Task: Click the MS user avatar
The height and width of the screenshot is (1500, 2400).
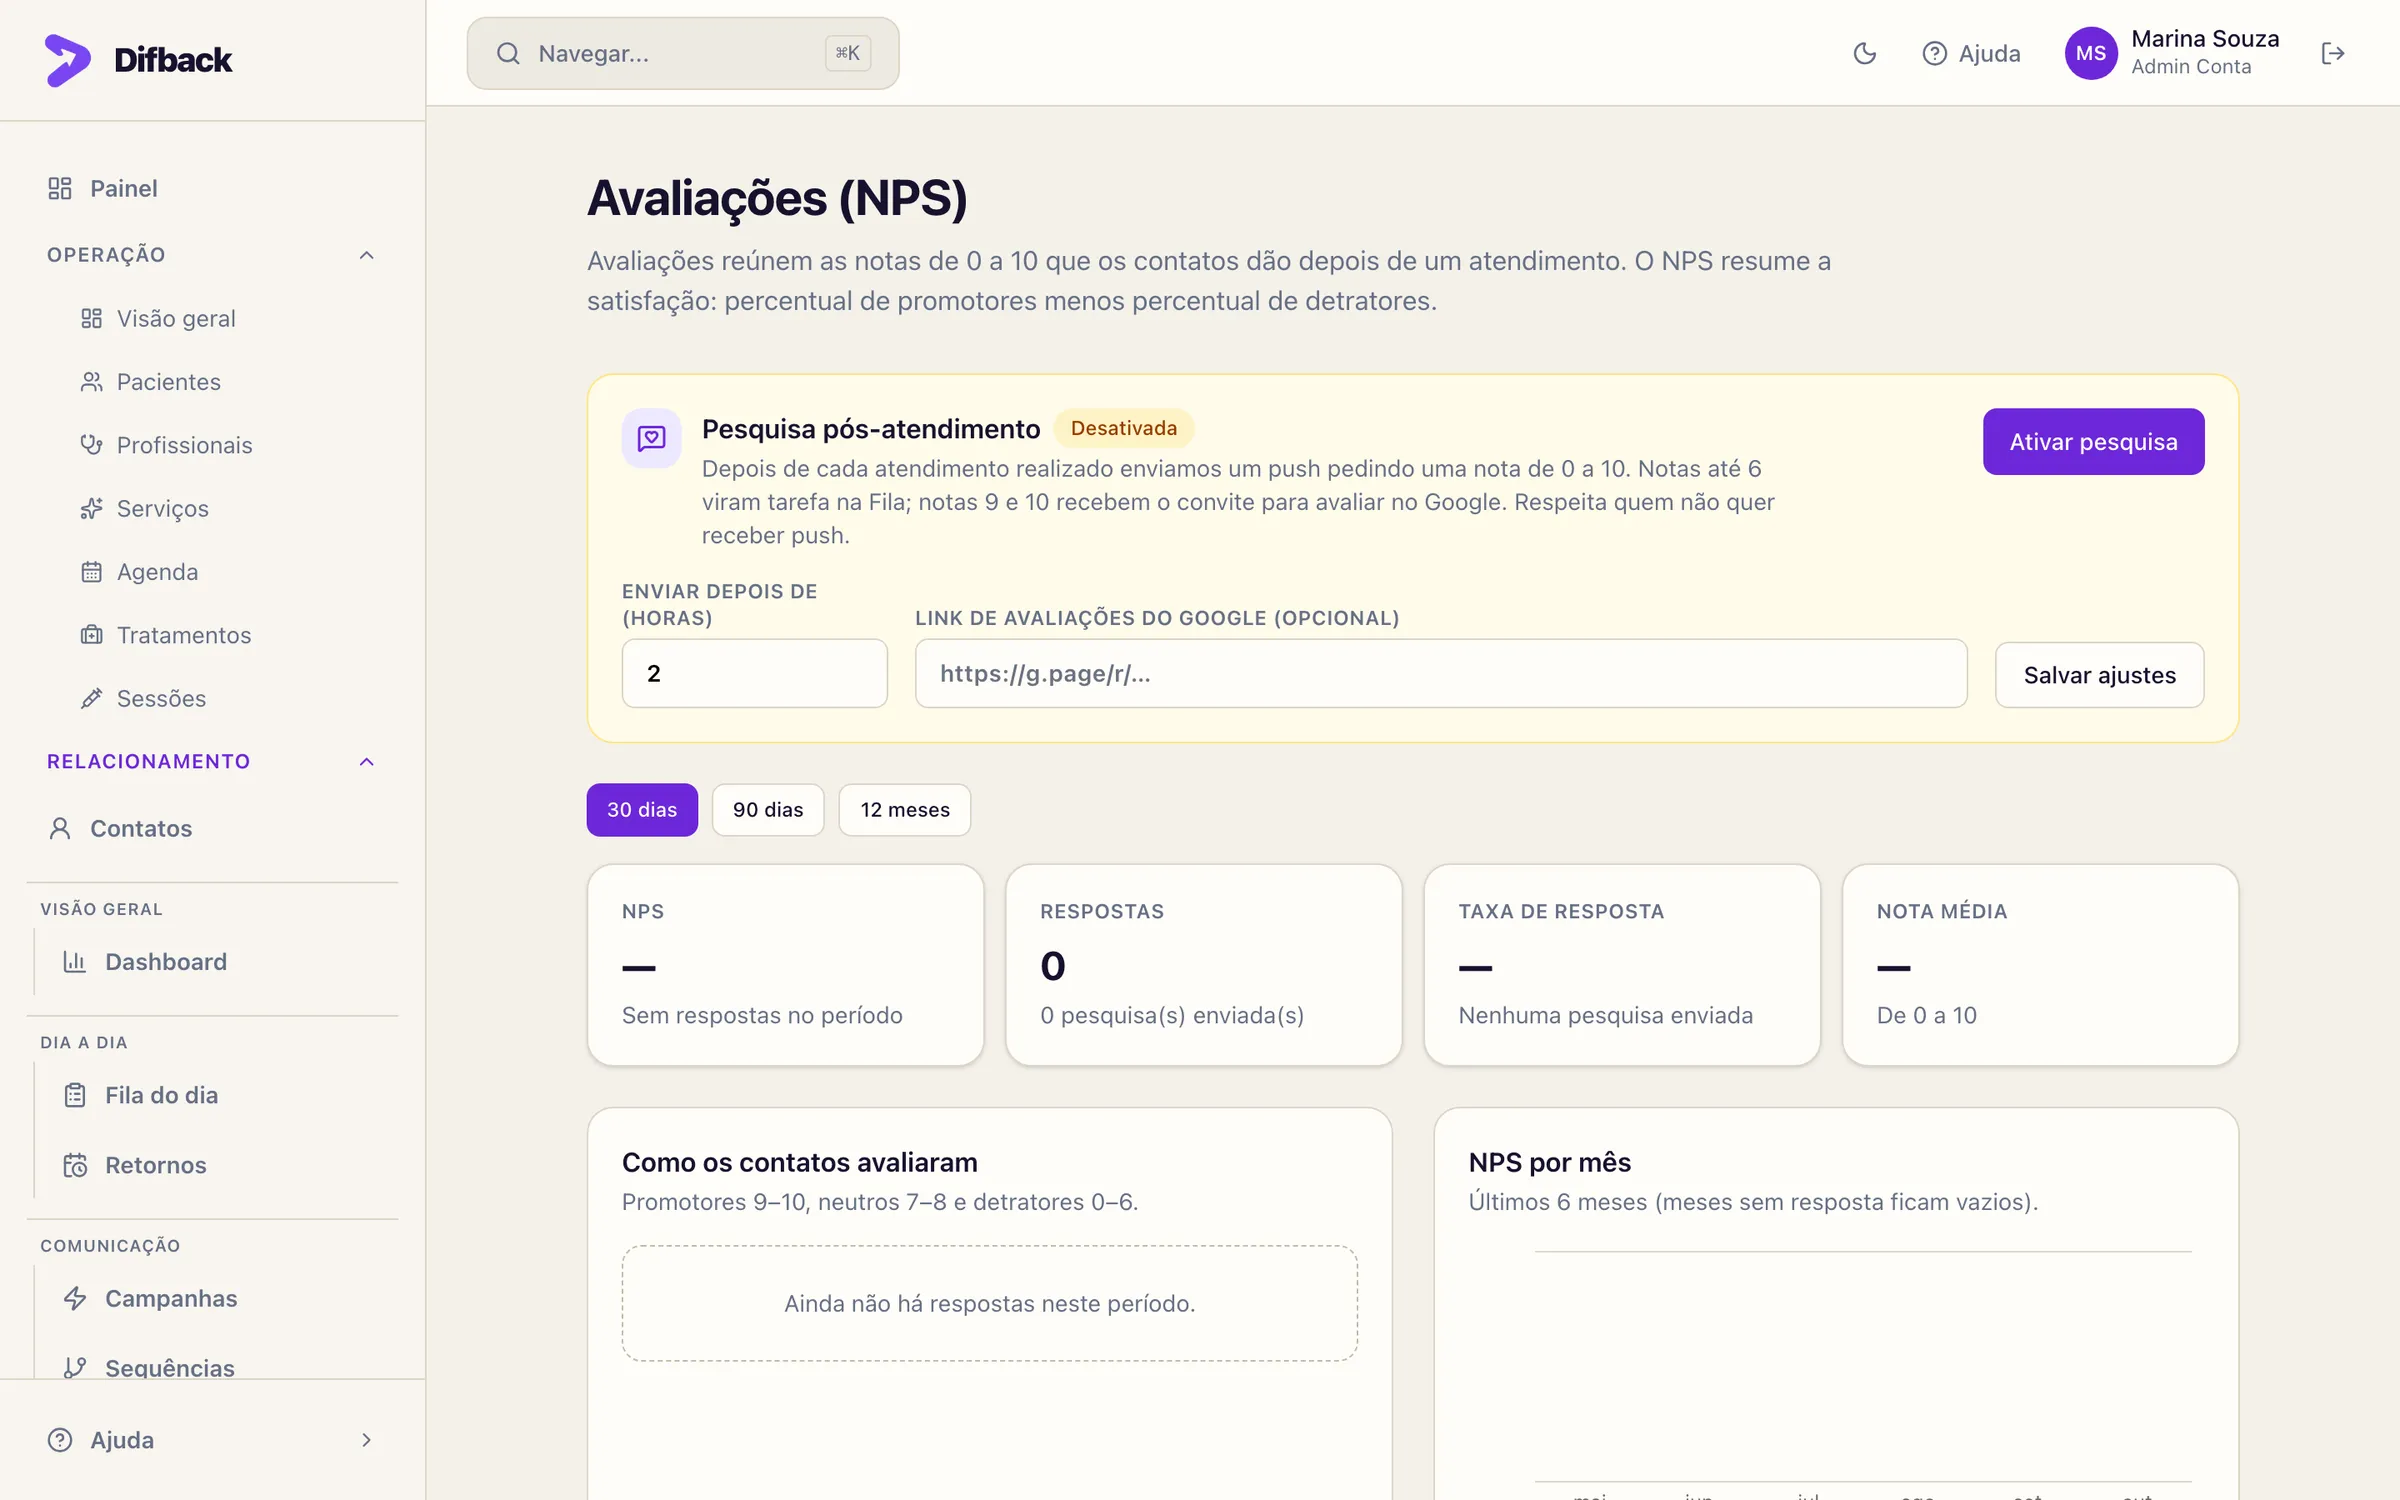Action: click(2090, 53)
